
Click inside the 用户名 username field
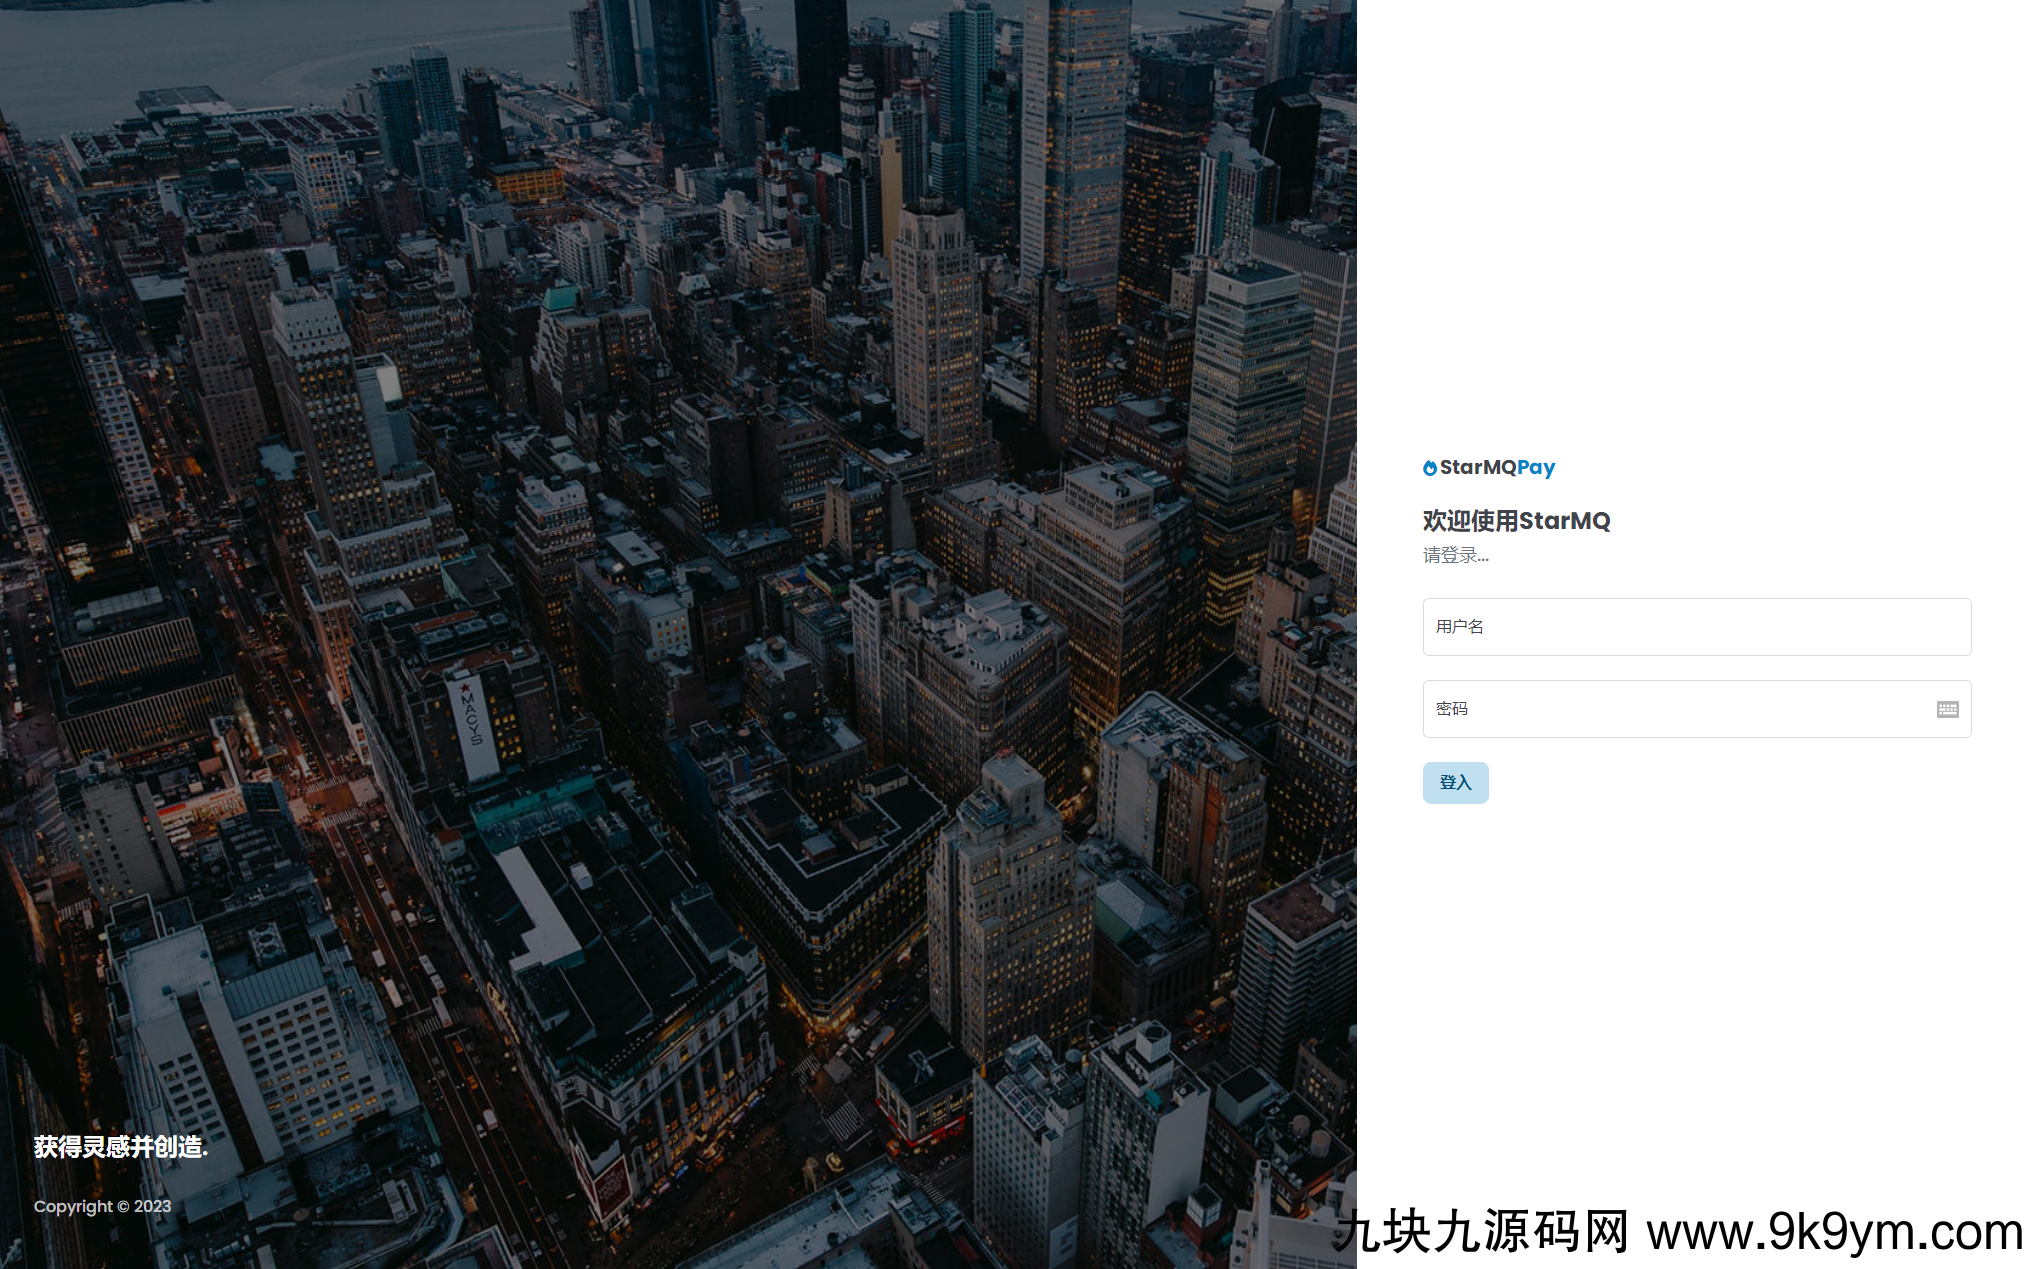(x=1695, y=627)
